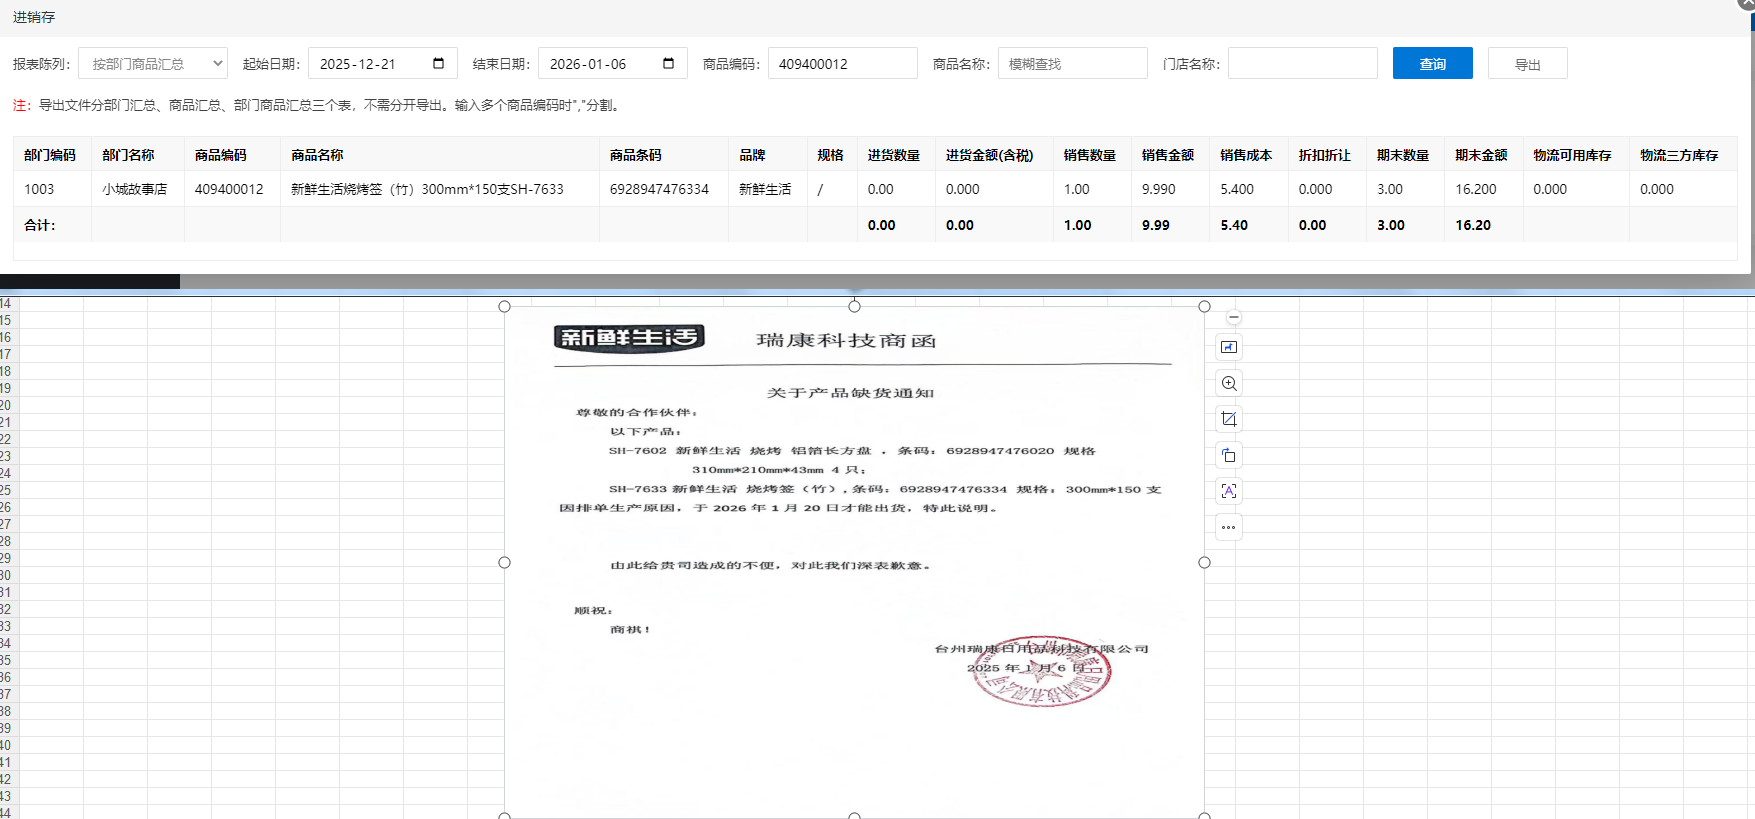Click the 商品编码 input field
The image size is (1755, 819).
(842, 63)
